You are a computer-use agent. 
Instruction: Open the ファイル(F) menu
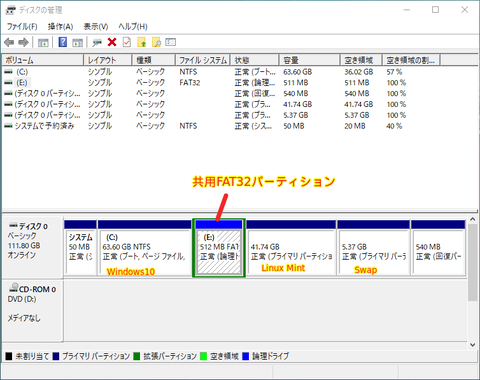(22, 26)
